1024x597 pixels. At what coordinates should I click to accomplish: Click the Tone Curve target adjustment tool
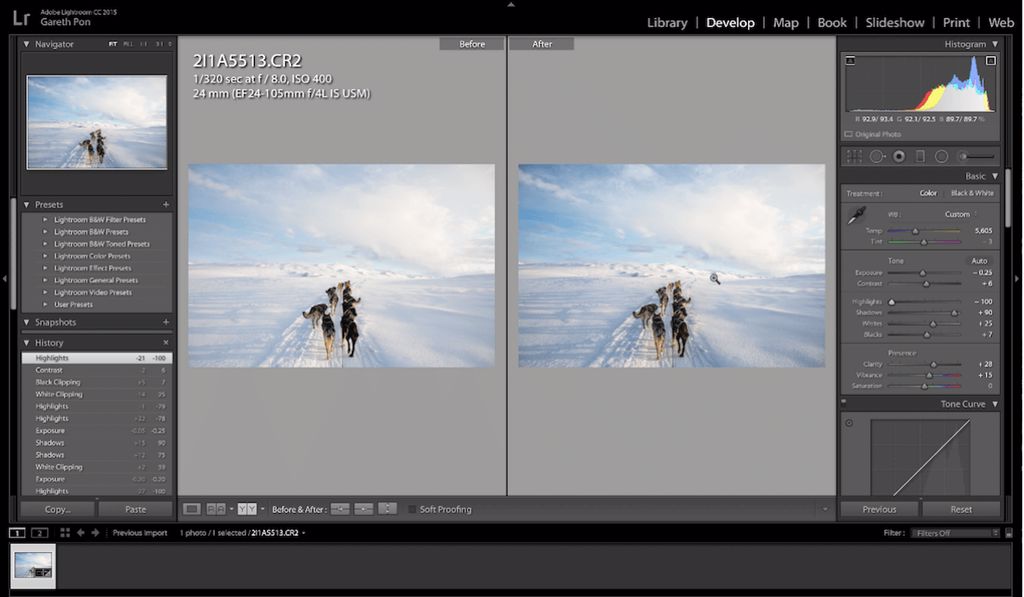pos(849,423)
